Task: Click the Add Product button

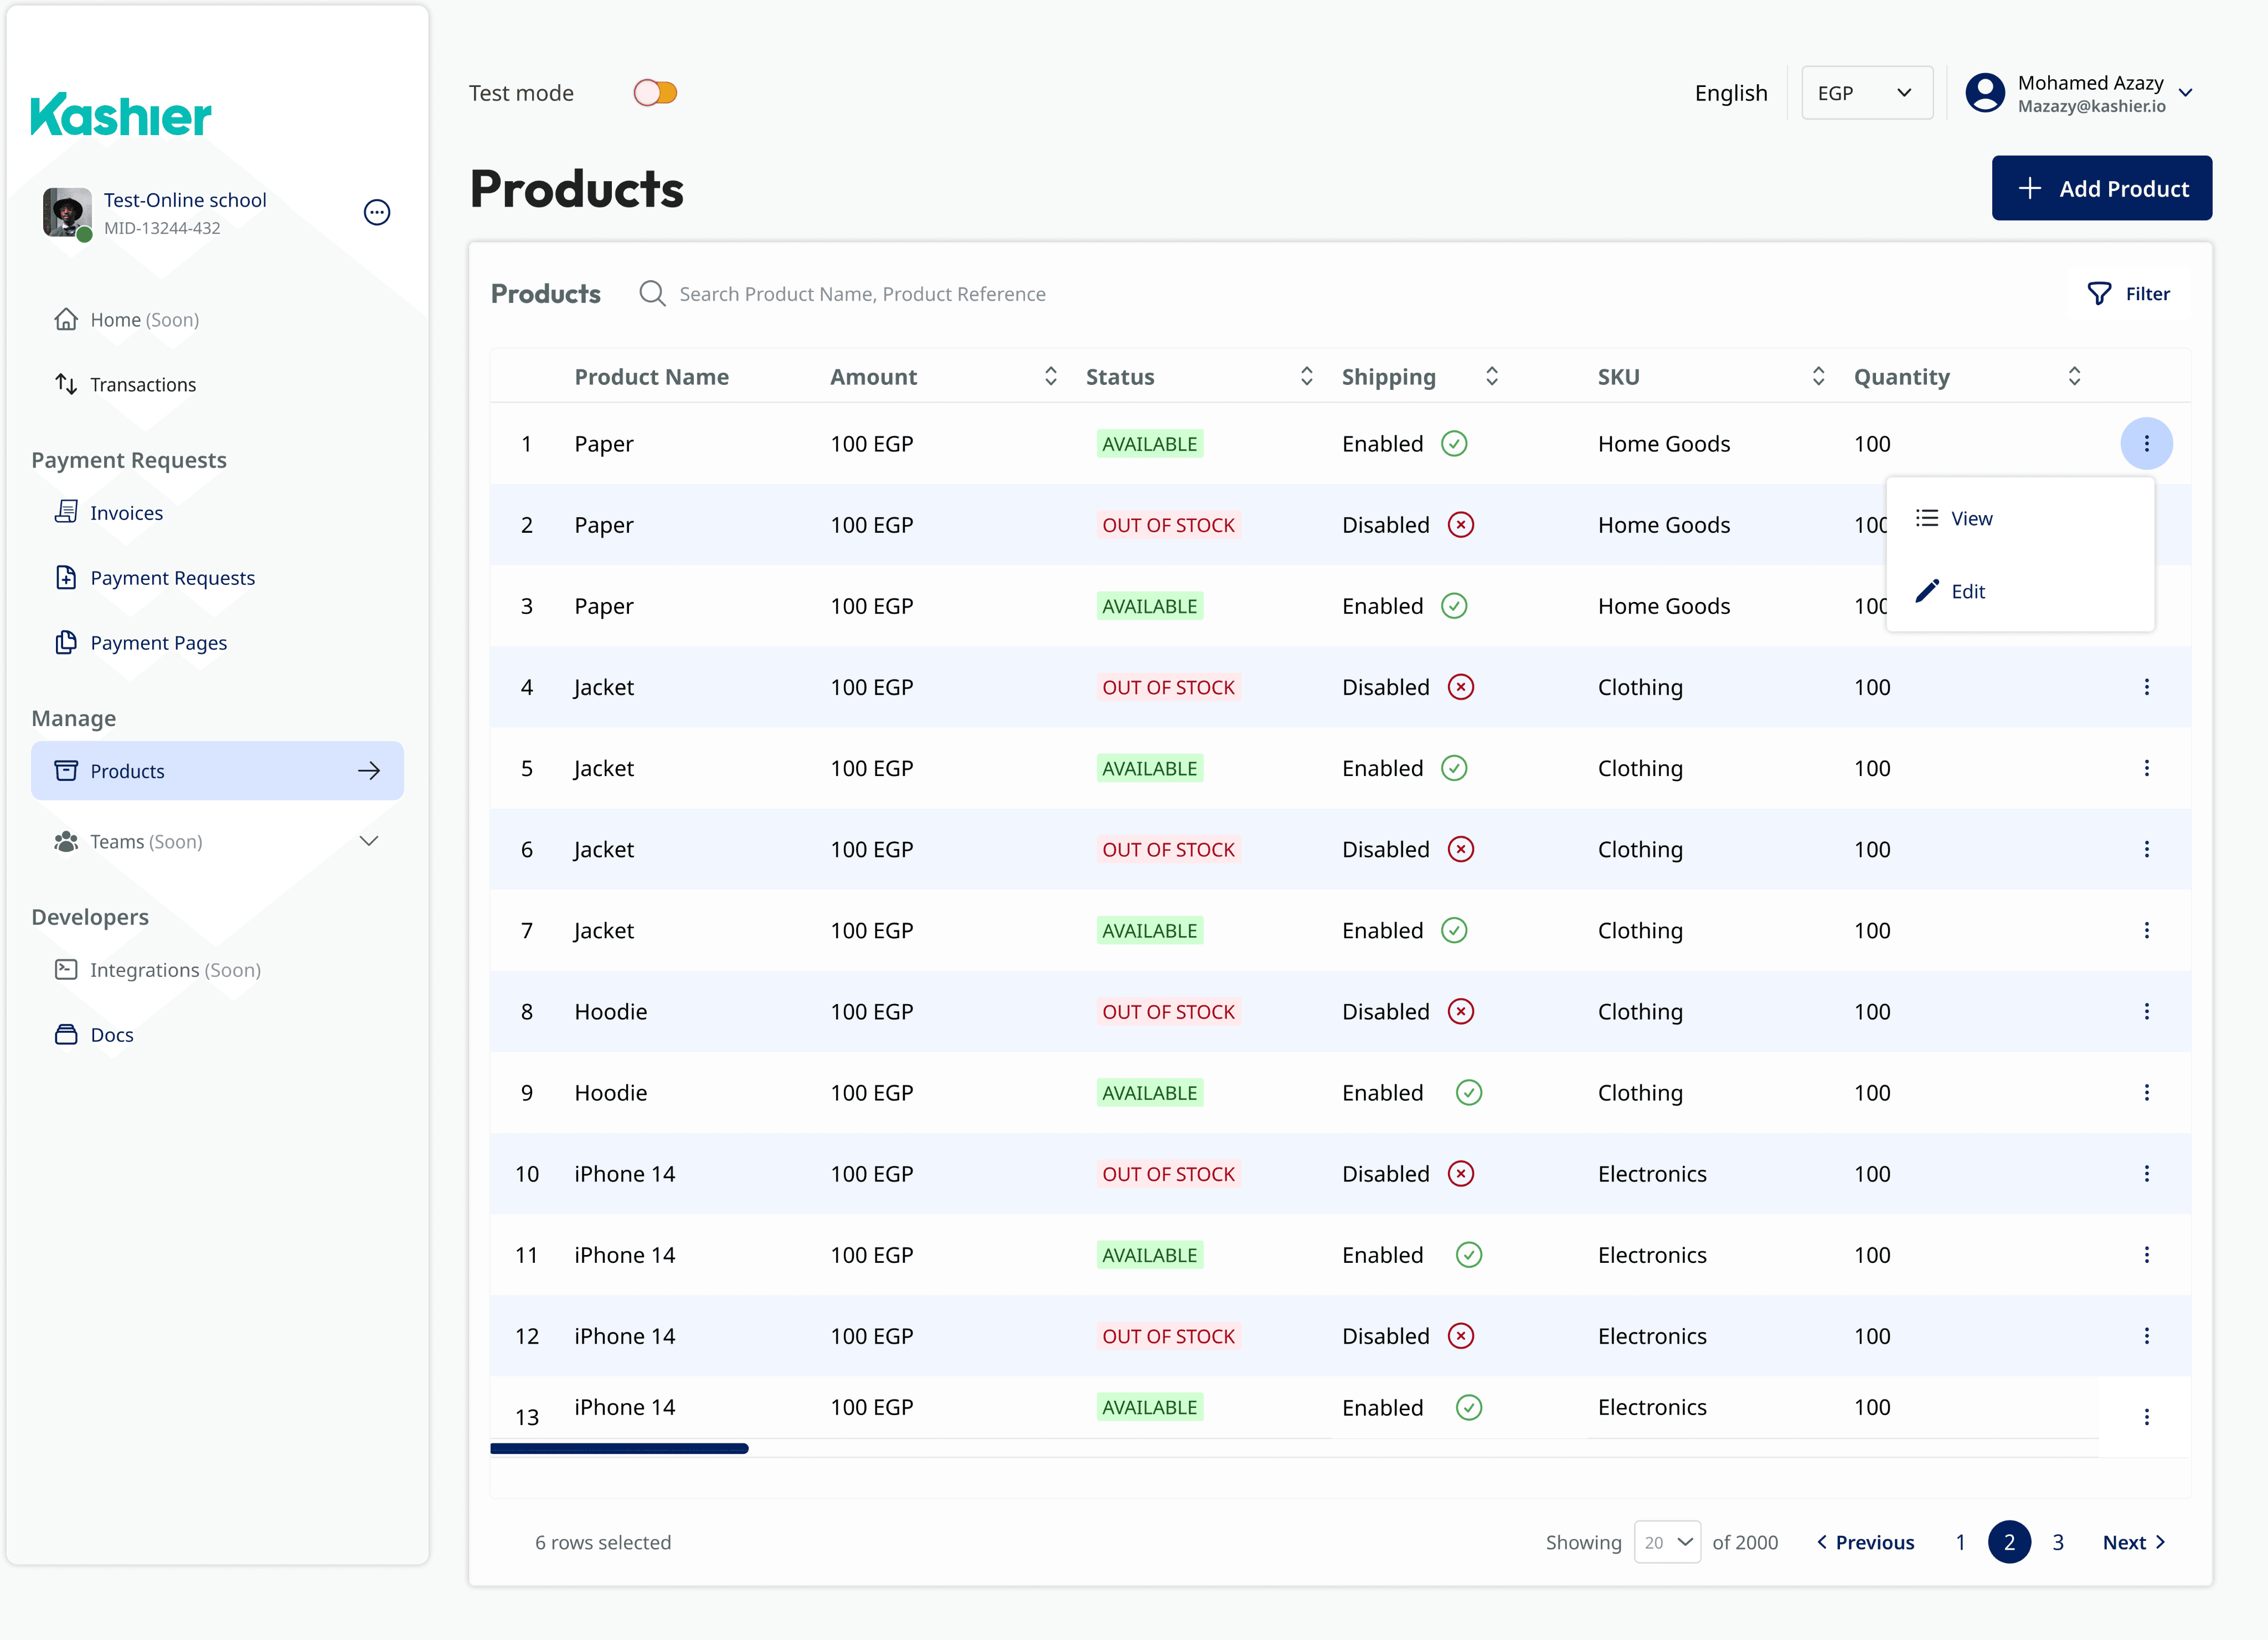Action: pos(2101,188)
